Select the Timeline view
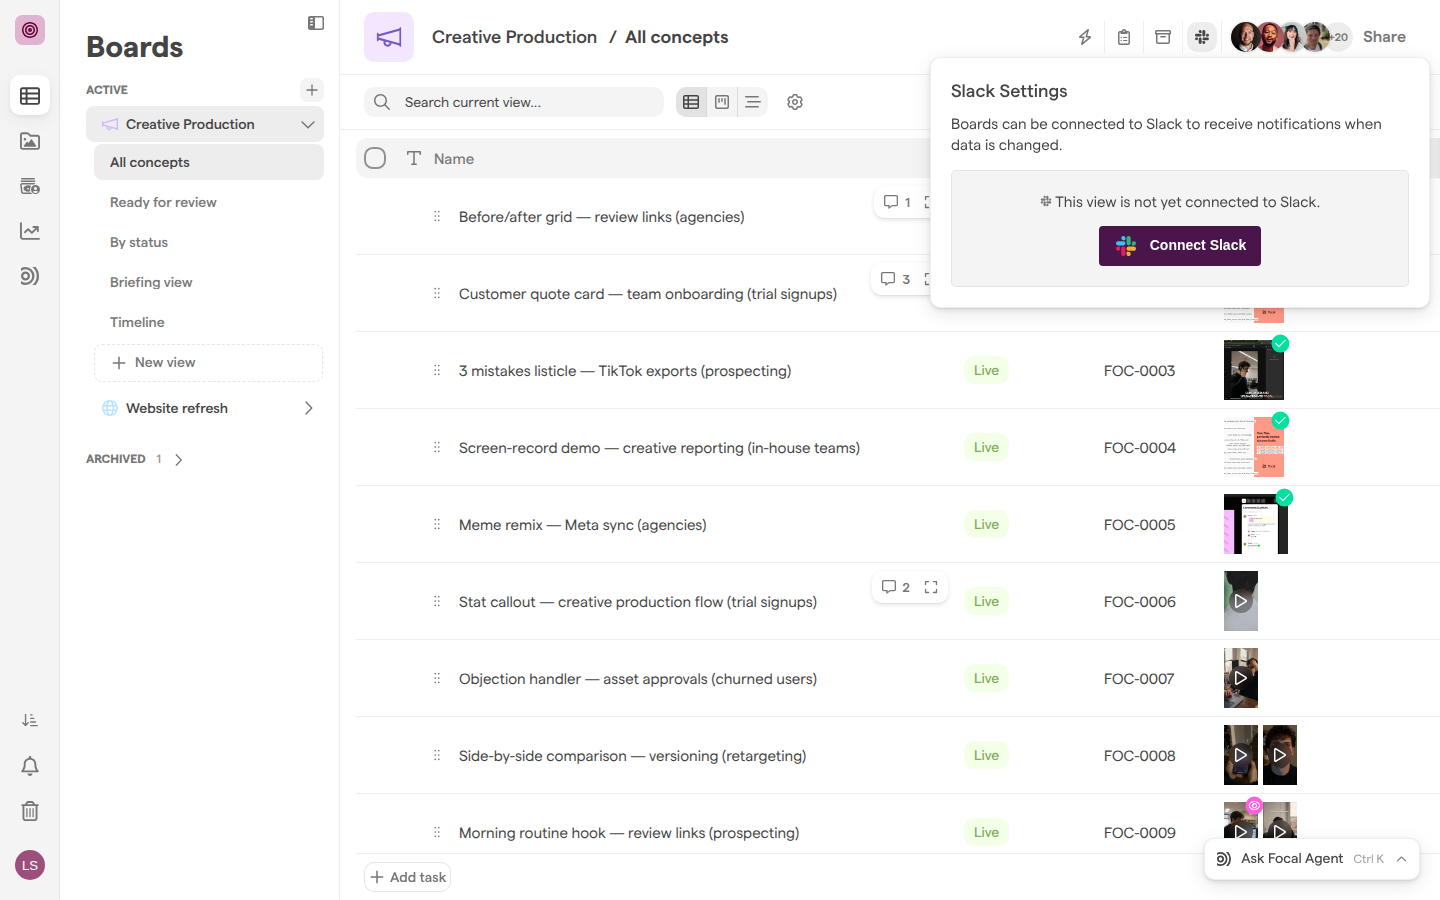1440x900 pixels. coord(209,322)
